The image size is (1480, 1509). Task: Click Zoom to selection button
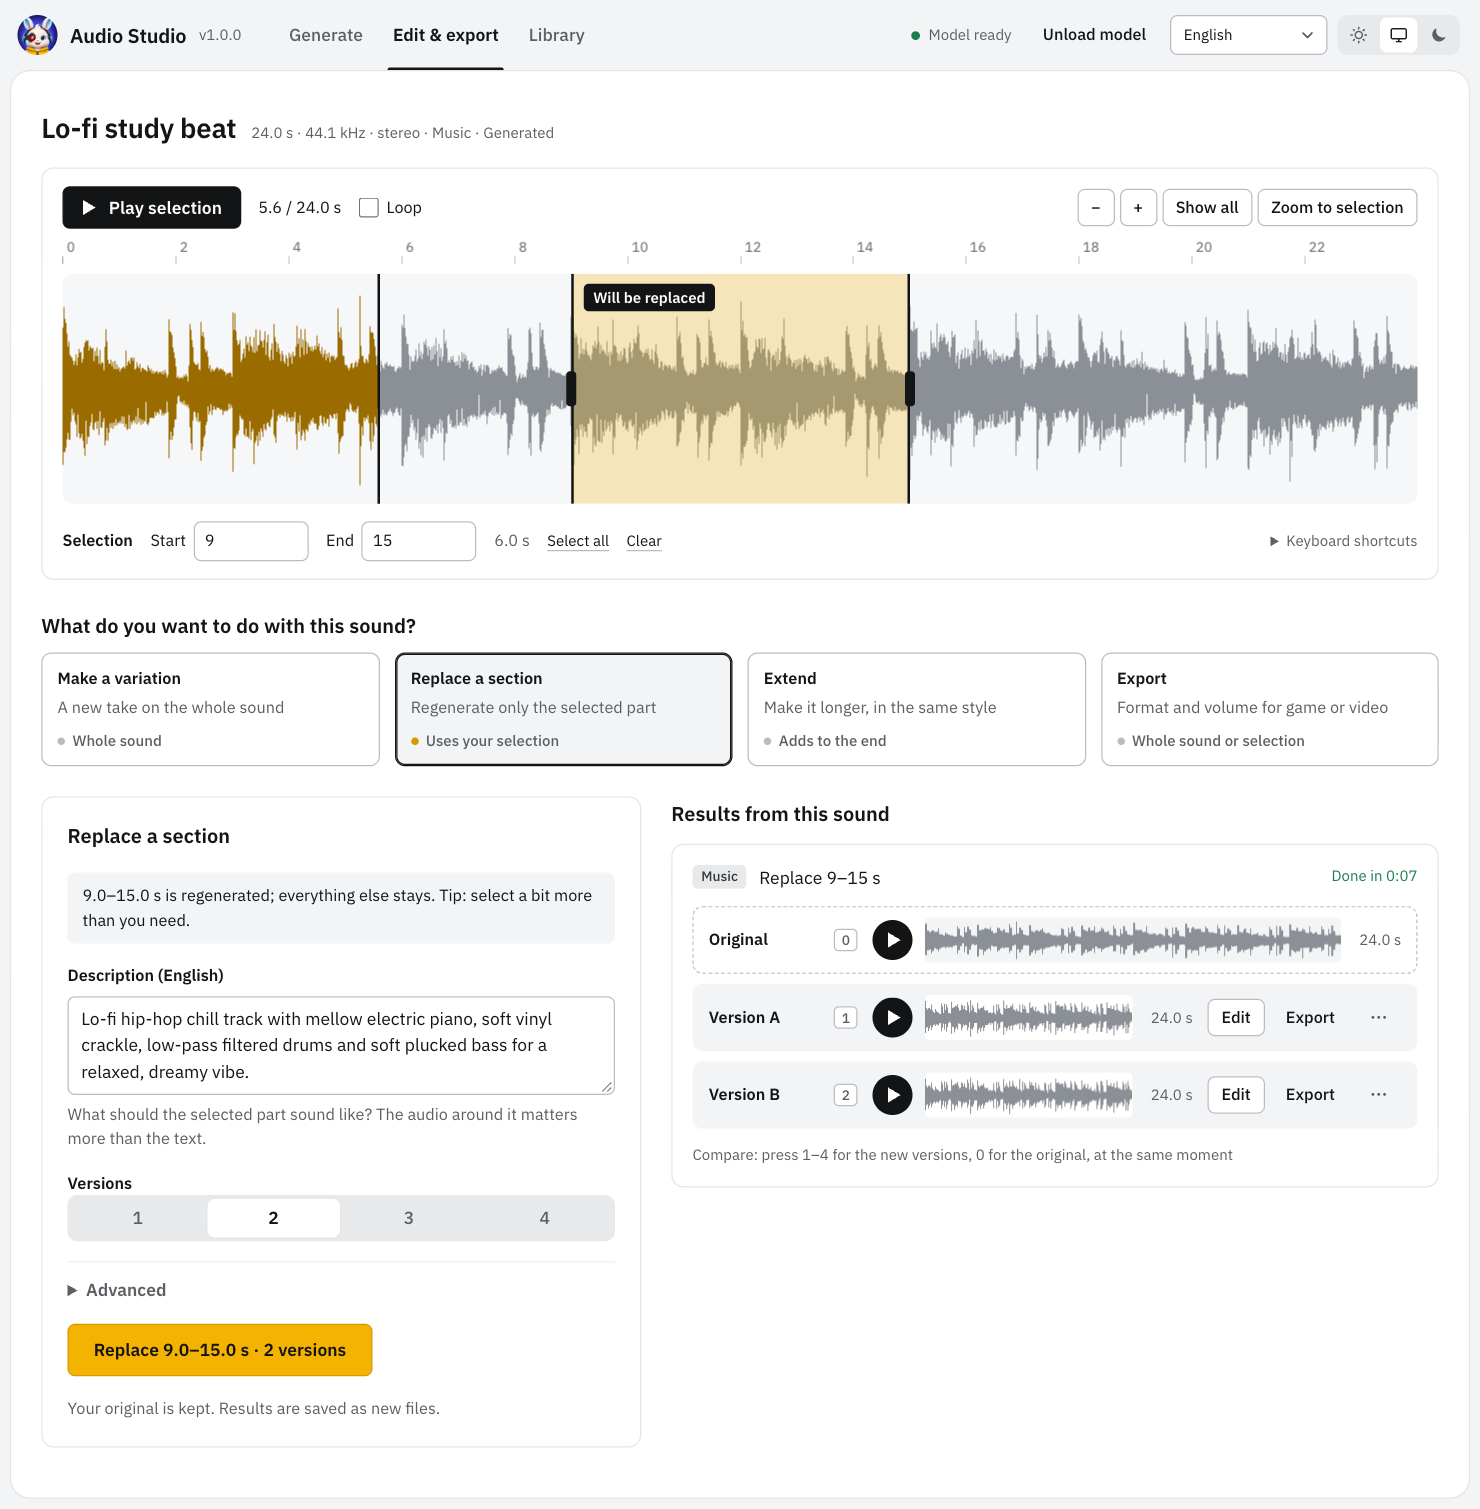point(1337,208)
